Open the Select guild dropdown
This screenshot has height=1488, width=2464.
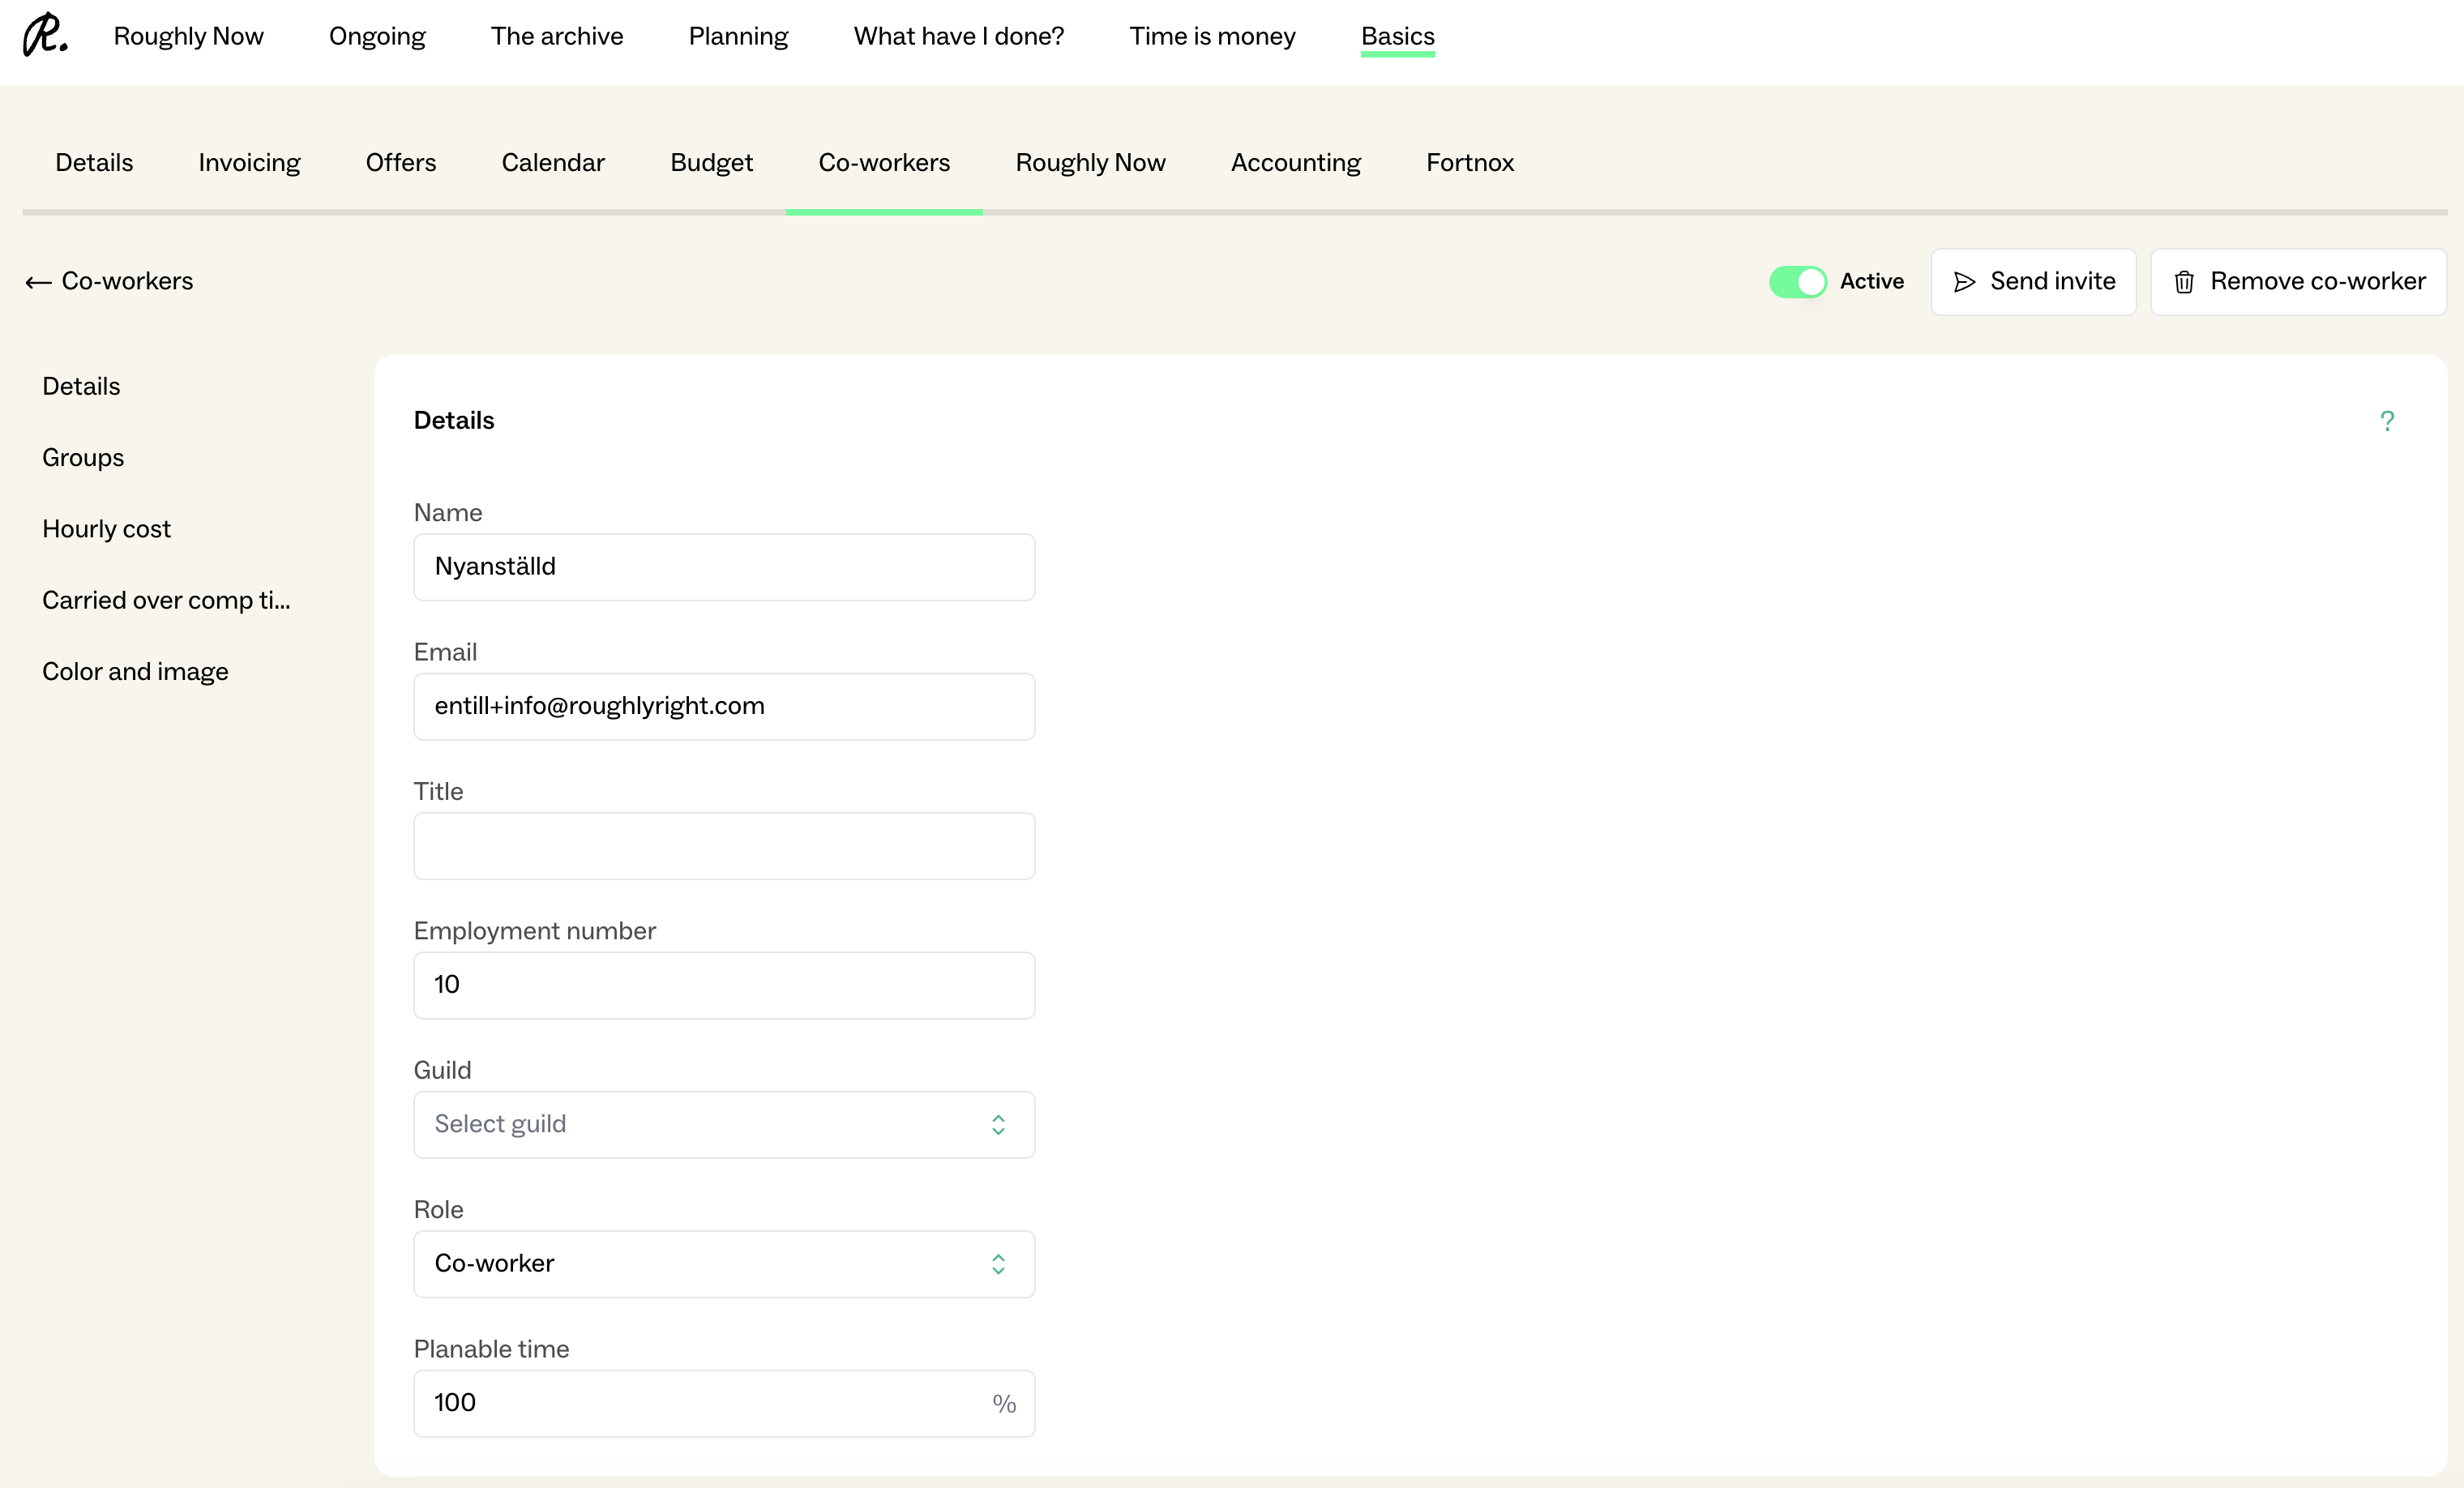click(700, 1124)
